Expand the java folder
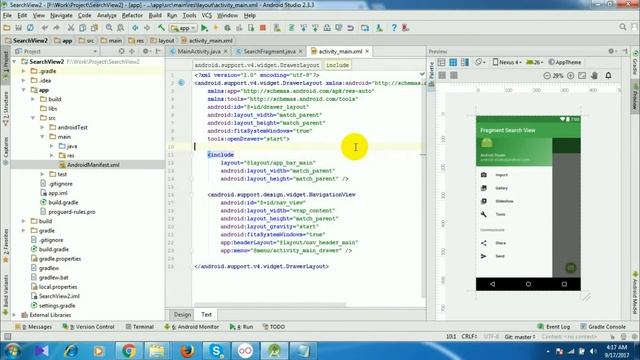This screenshot has height=360, width=640. click(52, 146)
